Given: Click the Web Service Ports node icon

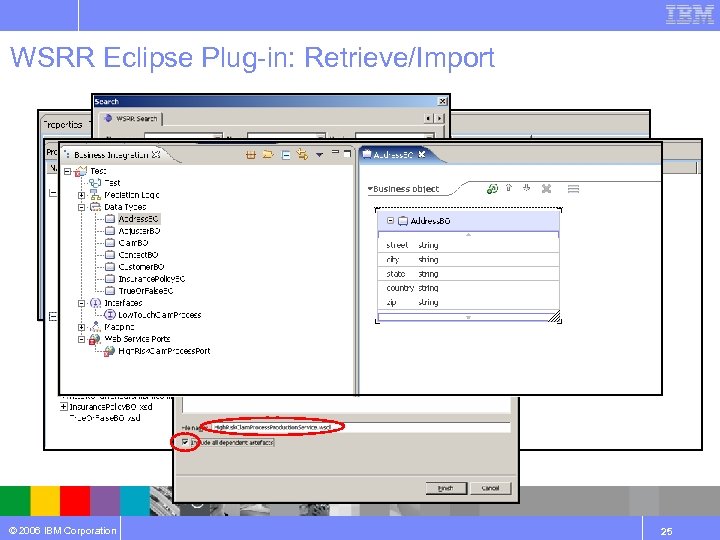Looking at the screenshot, I should coord(95,339).
